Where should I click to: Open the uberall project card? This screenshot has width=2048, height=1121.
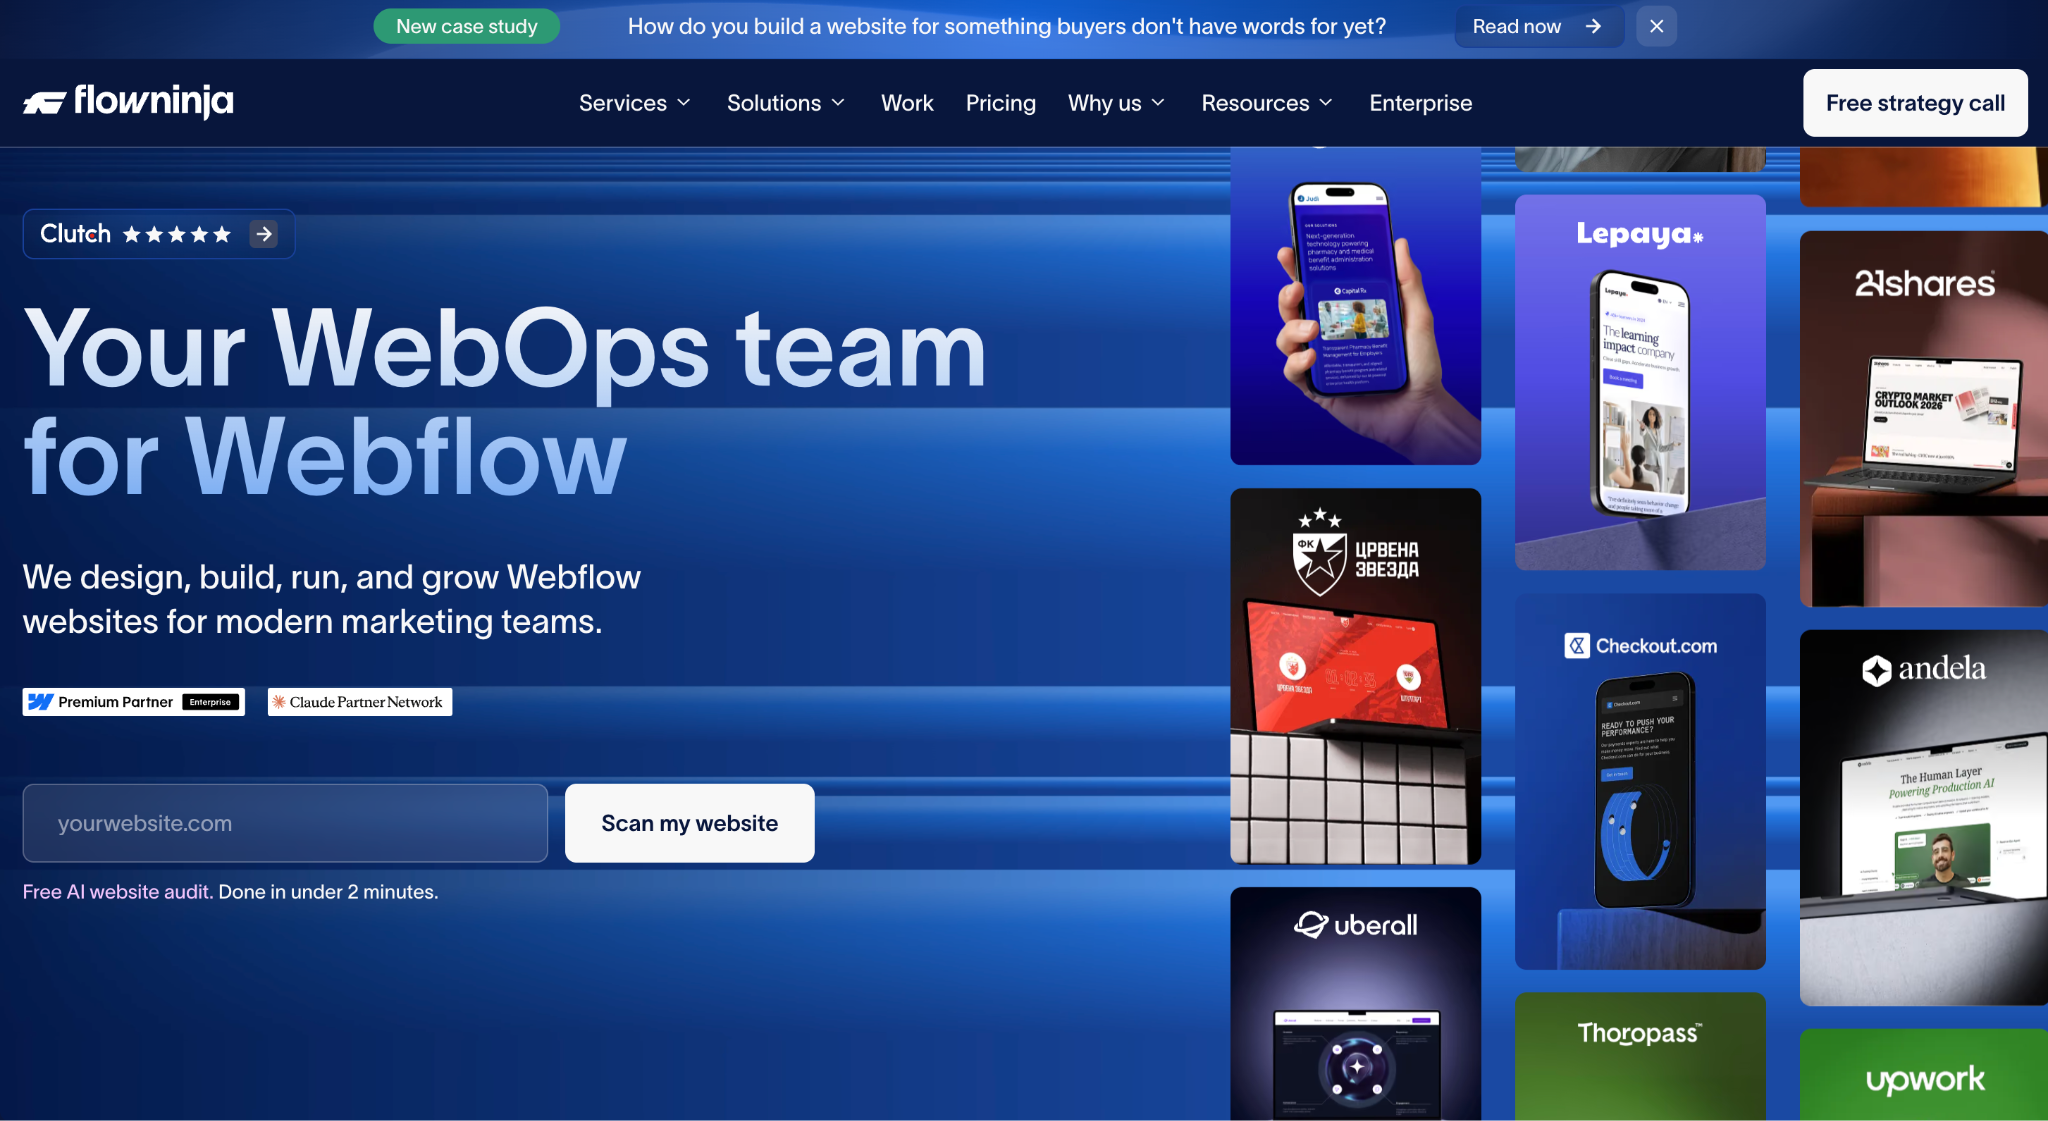pyautogui.click(x=1355, y=1003)
